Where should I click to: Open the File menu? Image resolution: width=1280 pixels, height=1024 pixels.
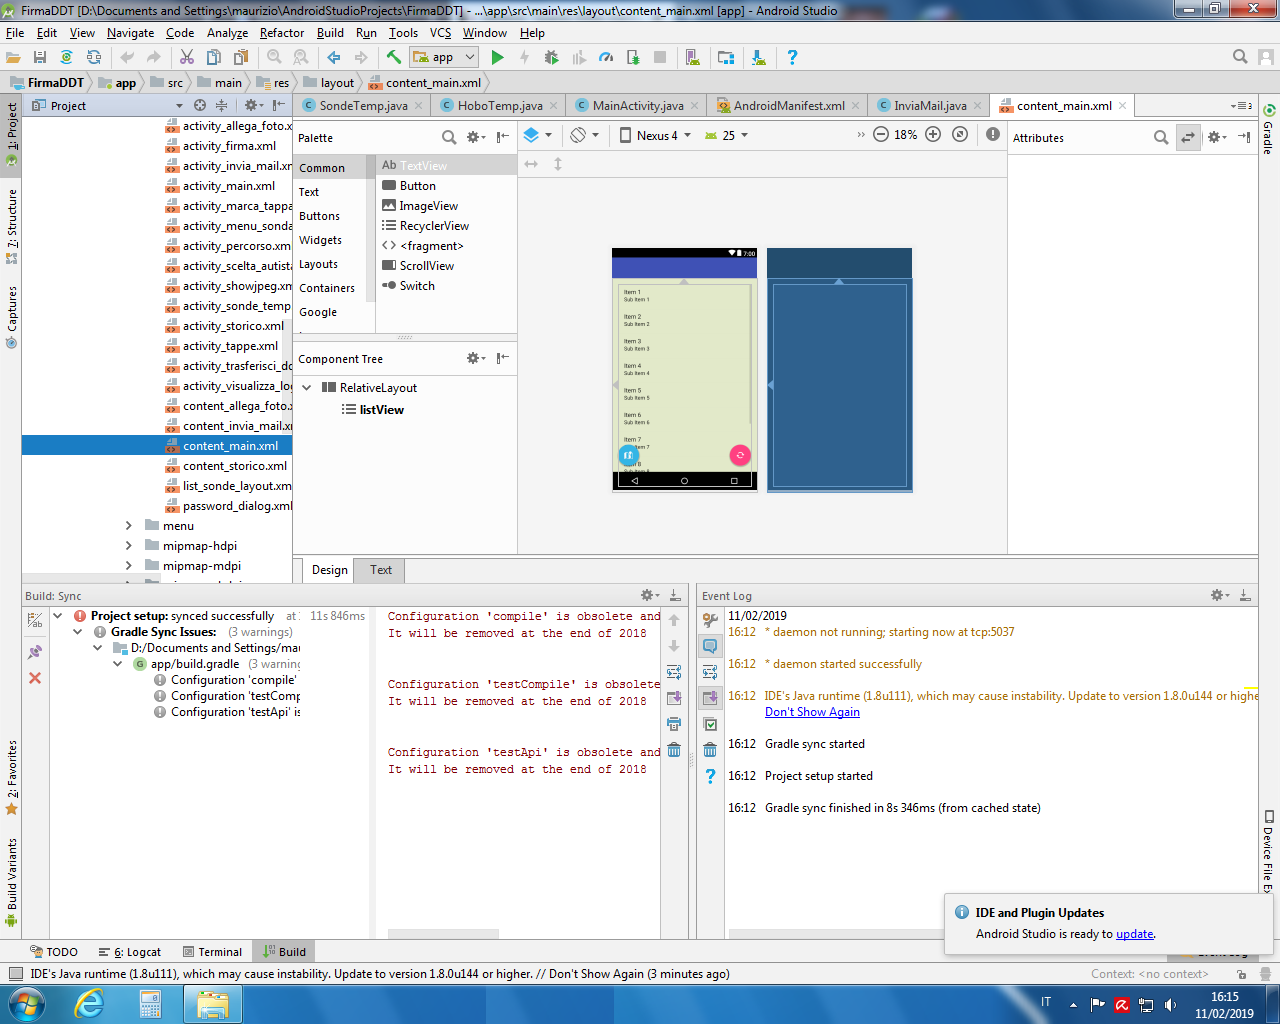point(15,32)
